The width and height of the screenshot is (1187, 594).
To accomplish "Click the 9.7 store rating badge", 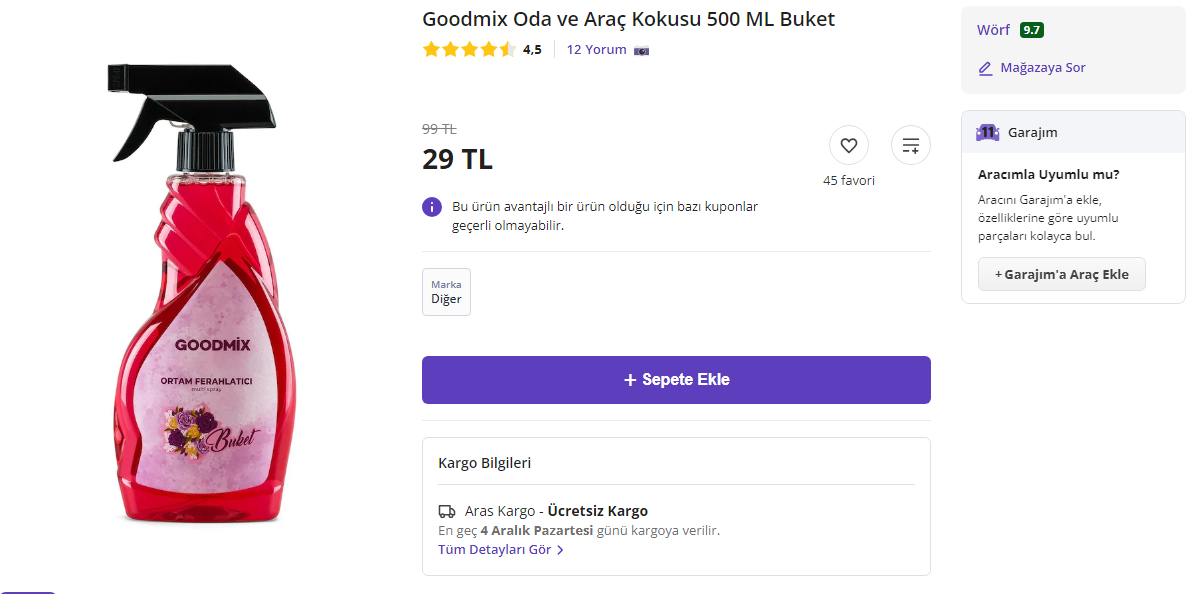I will pyautogui.click(x=1031, y=30).
